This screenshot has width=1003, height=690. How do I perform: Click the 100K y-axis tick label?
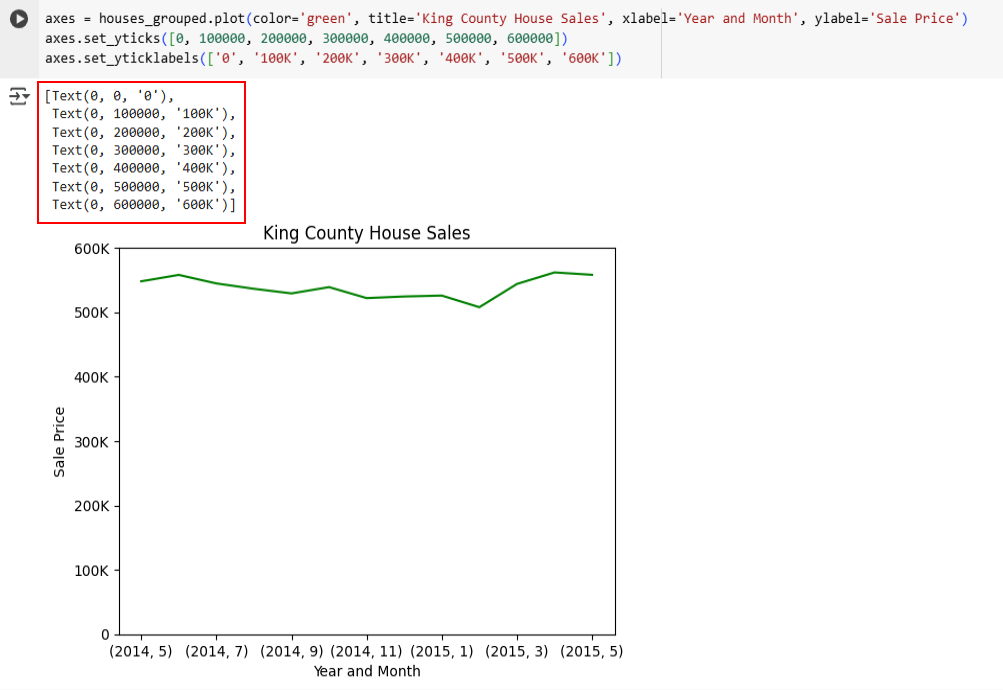tap(91, 570)
